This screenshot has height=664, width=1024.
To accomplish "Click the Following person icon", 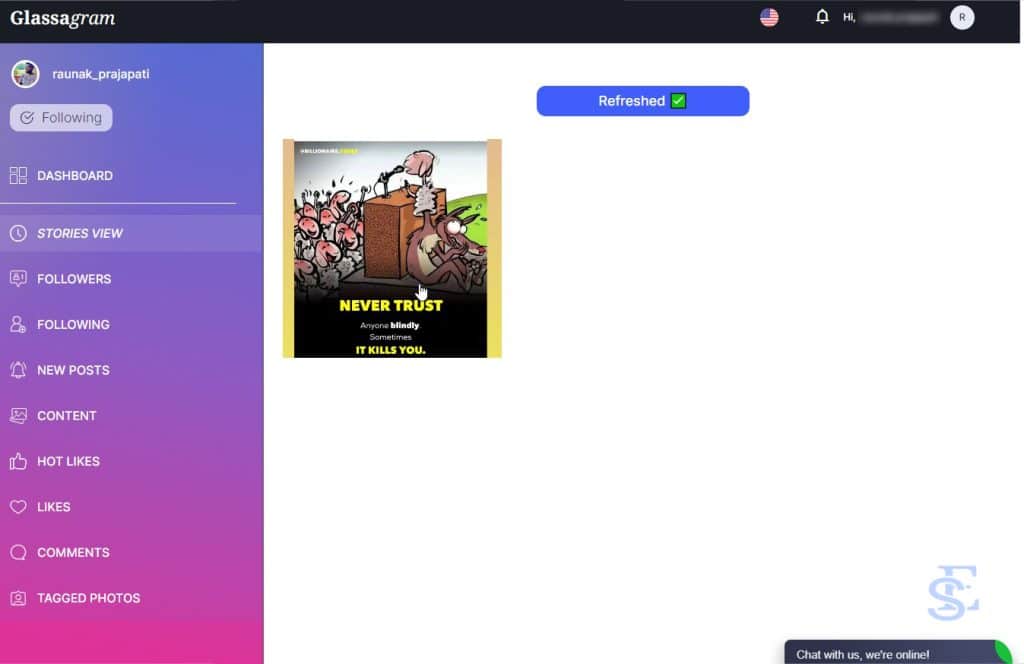I will 18,325.
